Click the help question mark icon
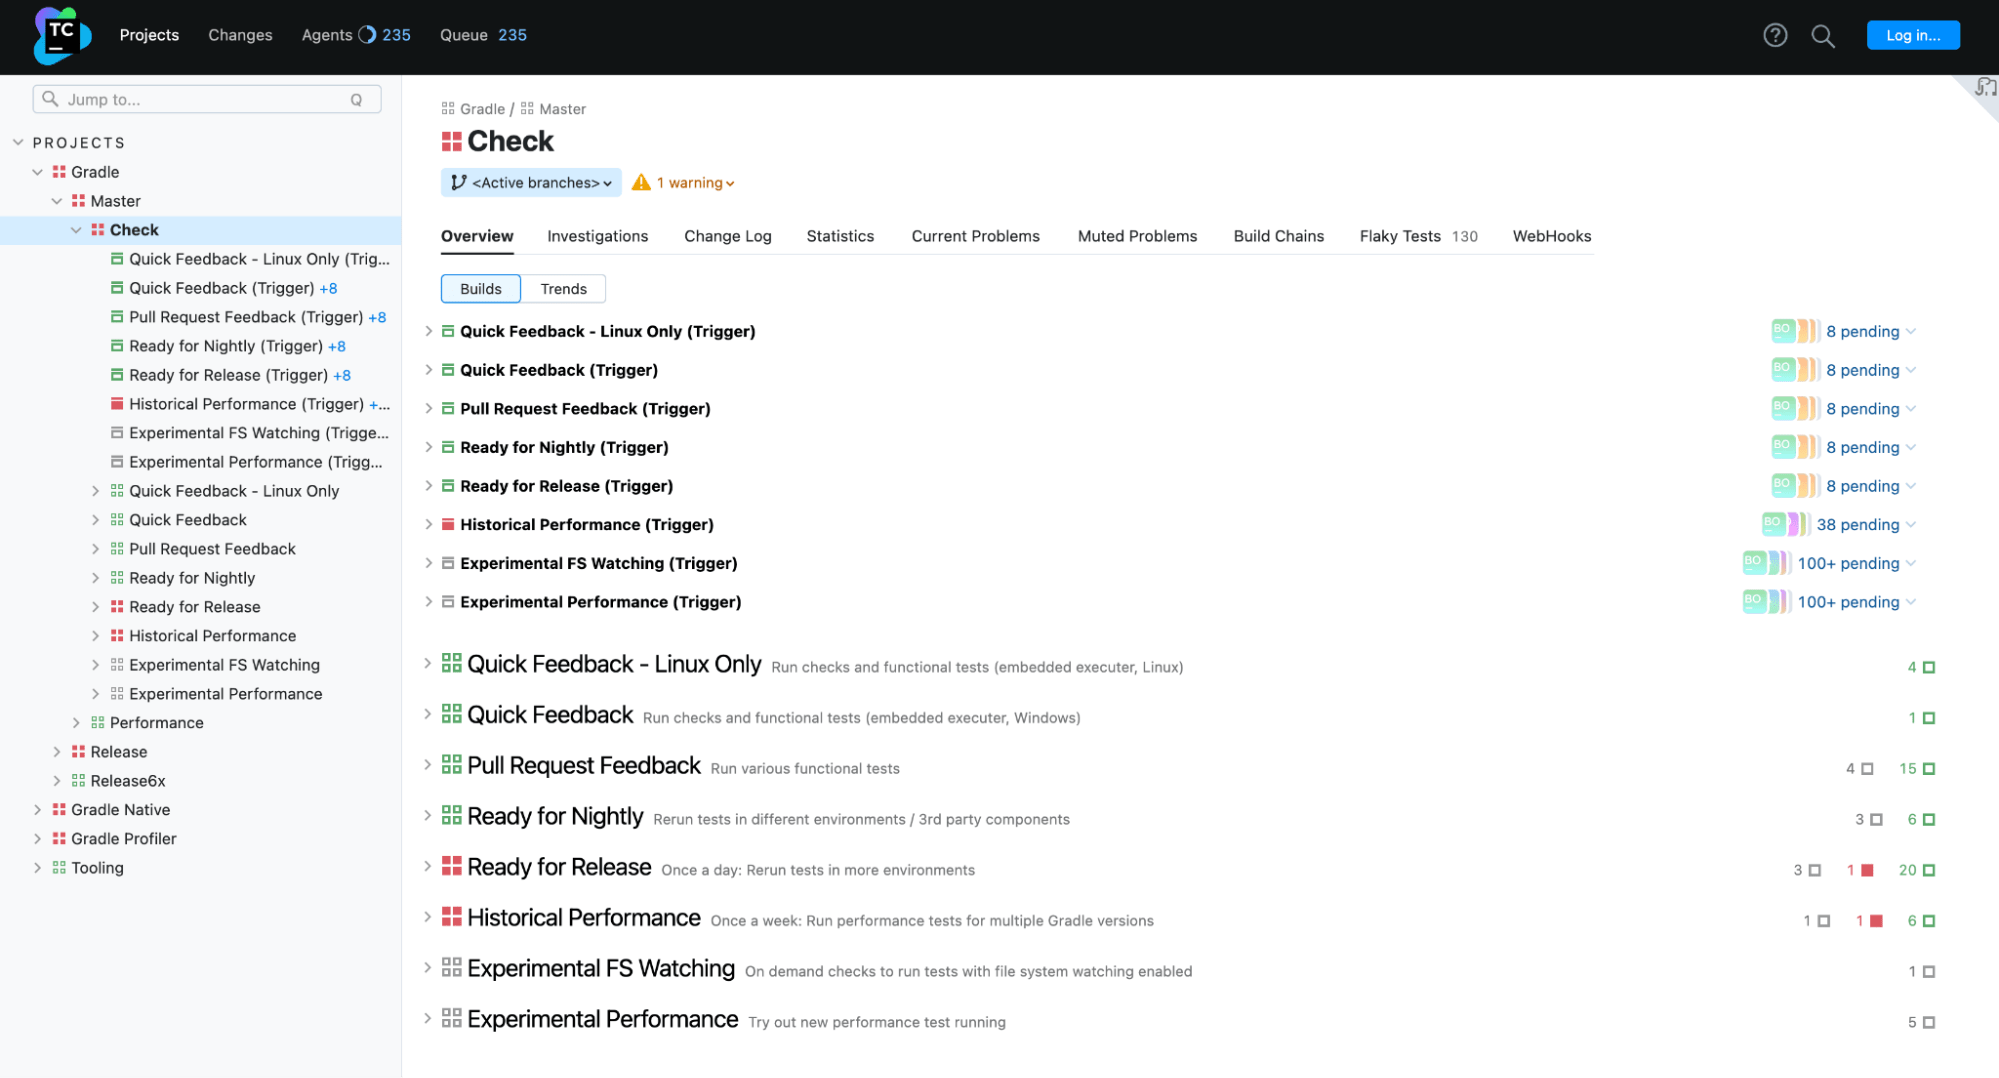This screenshot has width=1999, height=1078. 1775,35
